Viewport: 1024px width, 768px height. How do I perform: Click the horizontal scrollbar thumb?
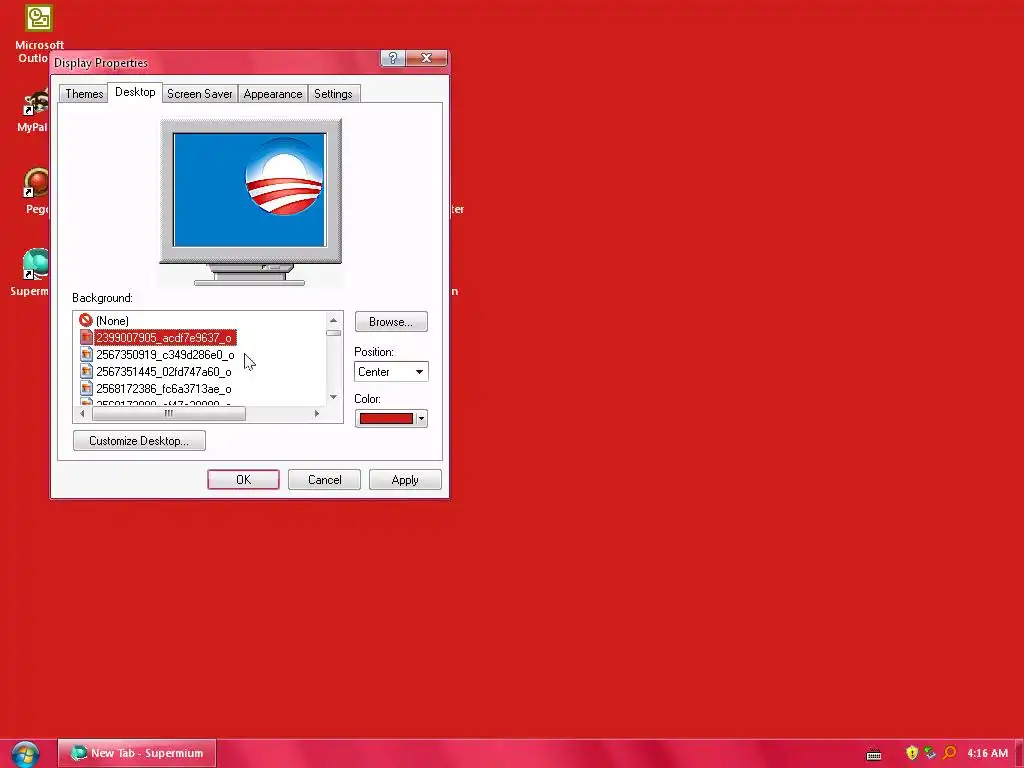pos(169,413)
